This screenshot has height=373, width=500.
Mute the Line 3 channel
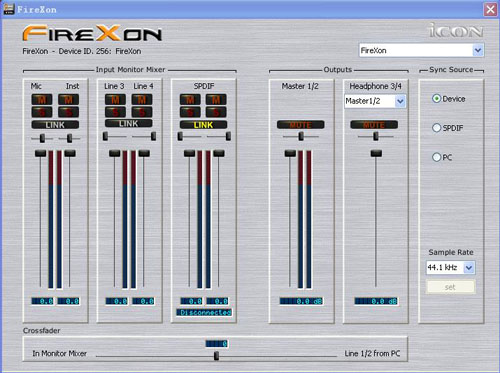click(x=115, y=99)
